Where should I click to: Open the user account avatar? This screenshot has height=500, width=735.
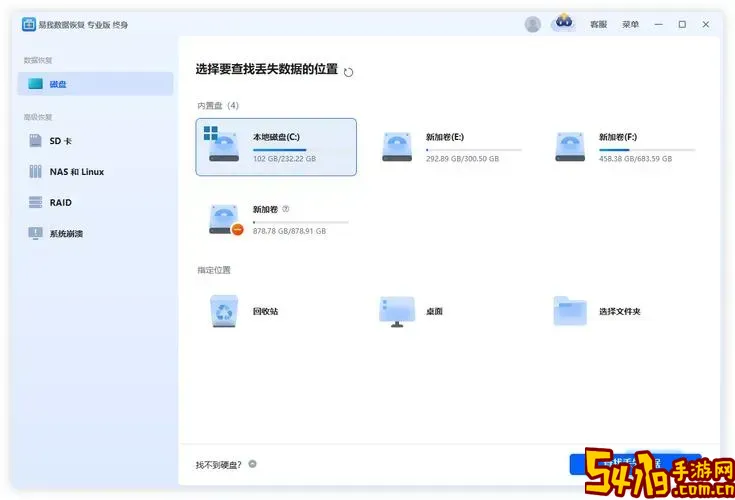532,24
